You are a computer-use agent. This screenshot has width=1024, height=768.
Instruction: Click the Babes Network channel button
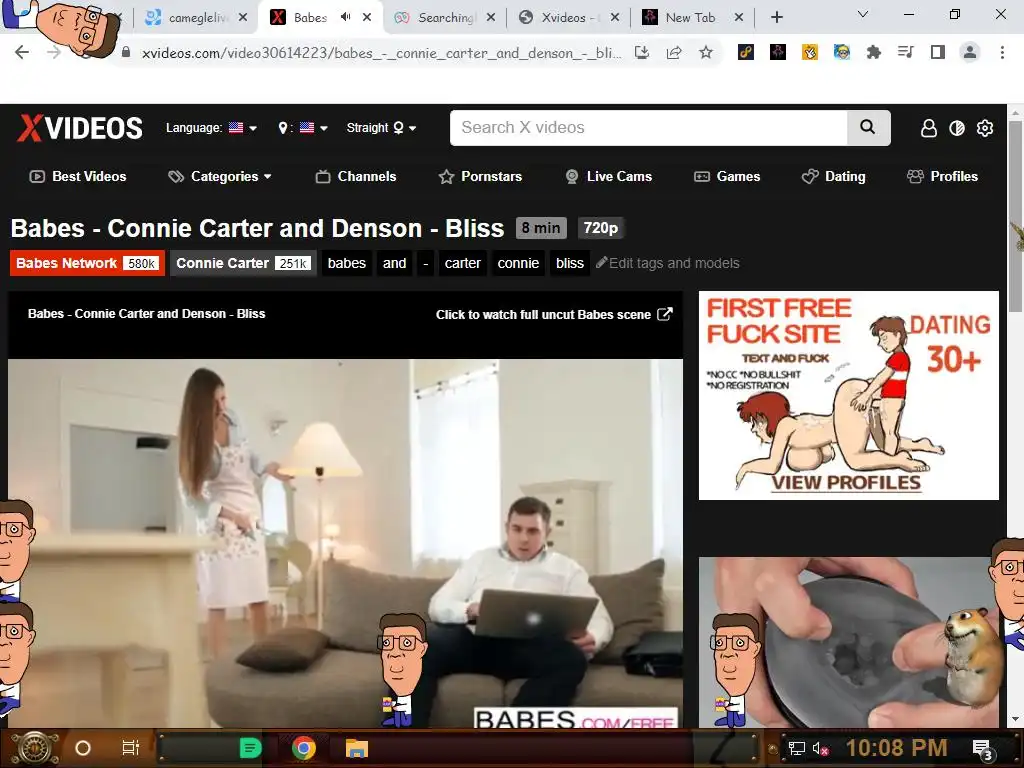pos(87,263)
